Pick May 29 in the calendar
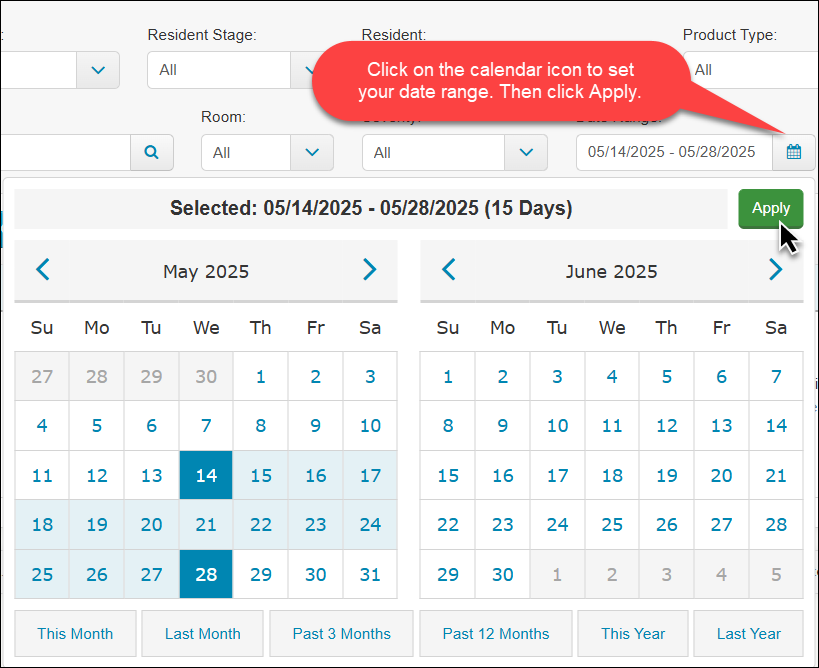This screenshot has width=819, height=668. pyautogui.click(x=261, y=574)
